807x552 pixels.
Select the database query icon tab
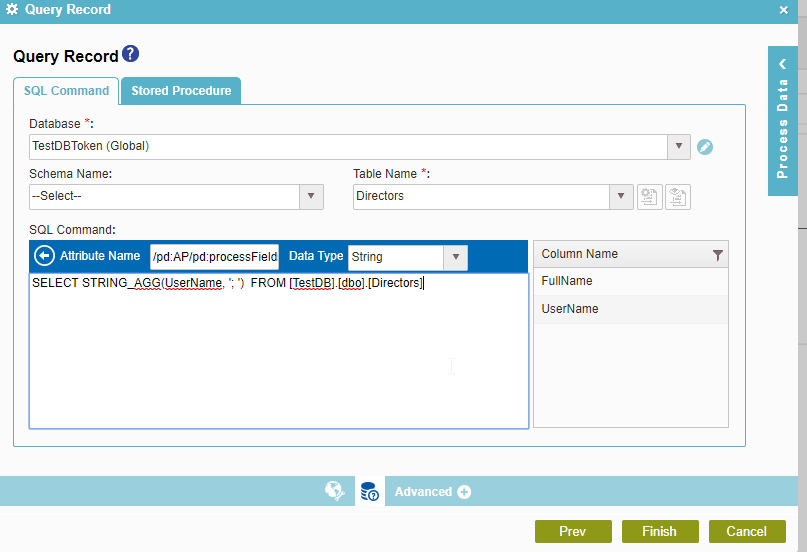[369, 491]
